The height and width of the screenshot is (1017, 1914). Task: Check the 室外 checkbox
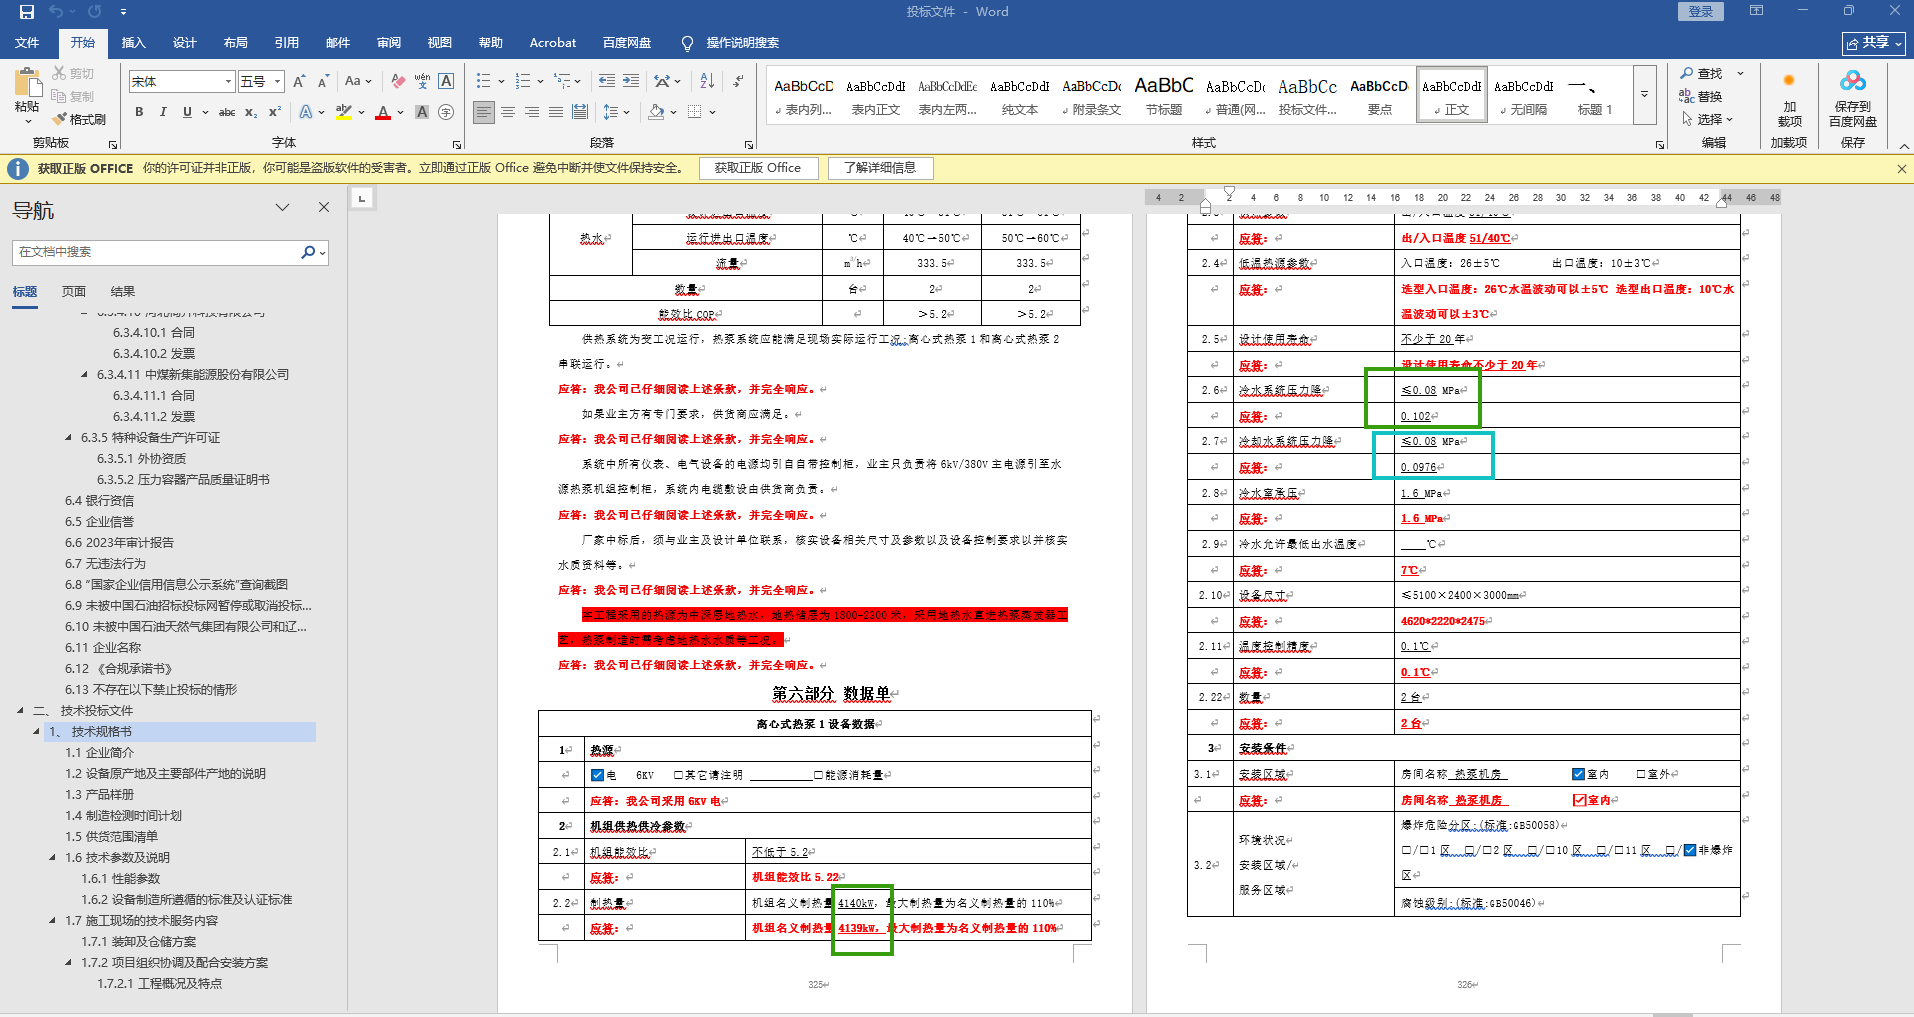coord(1641,774)
